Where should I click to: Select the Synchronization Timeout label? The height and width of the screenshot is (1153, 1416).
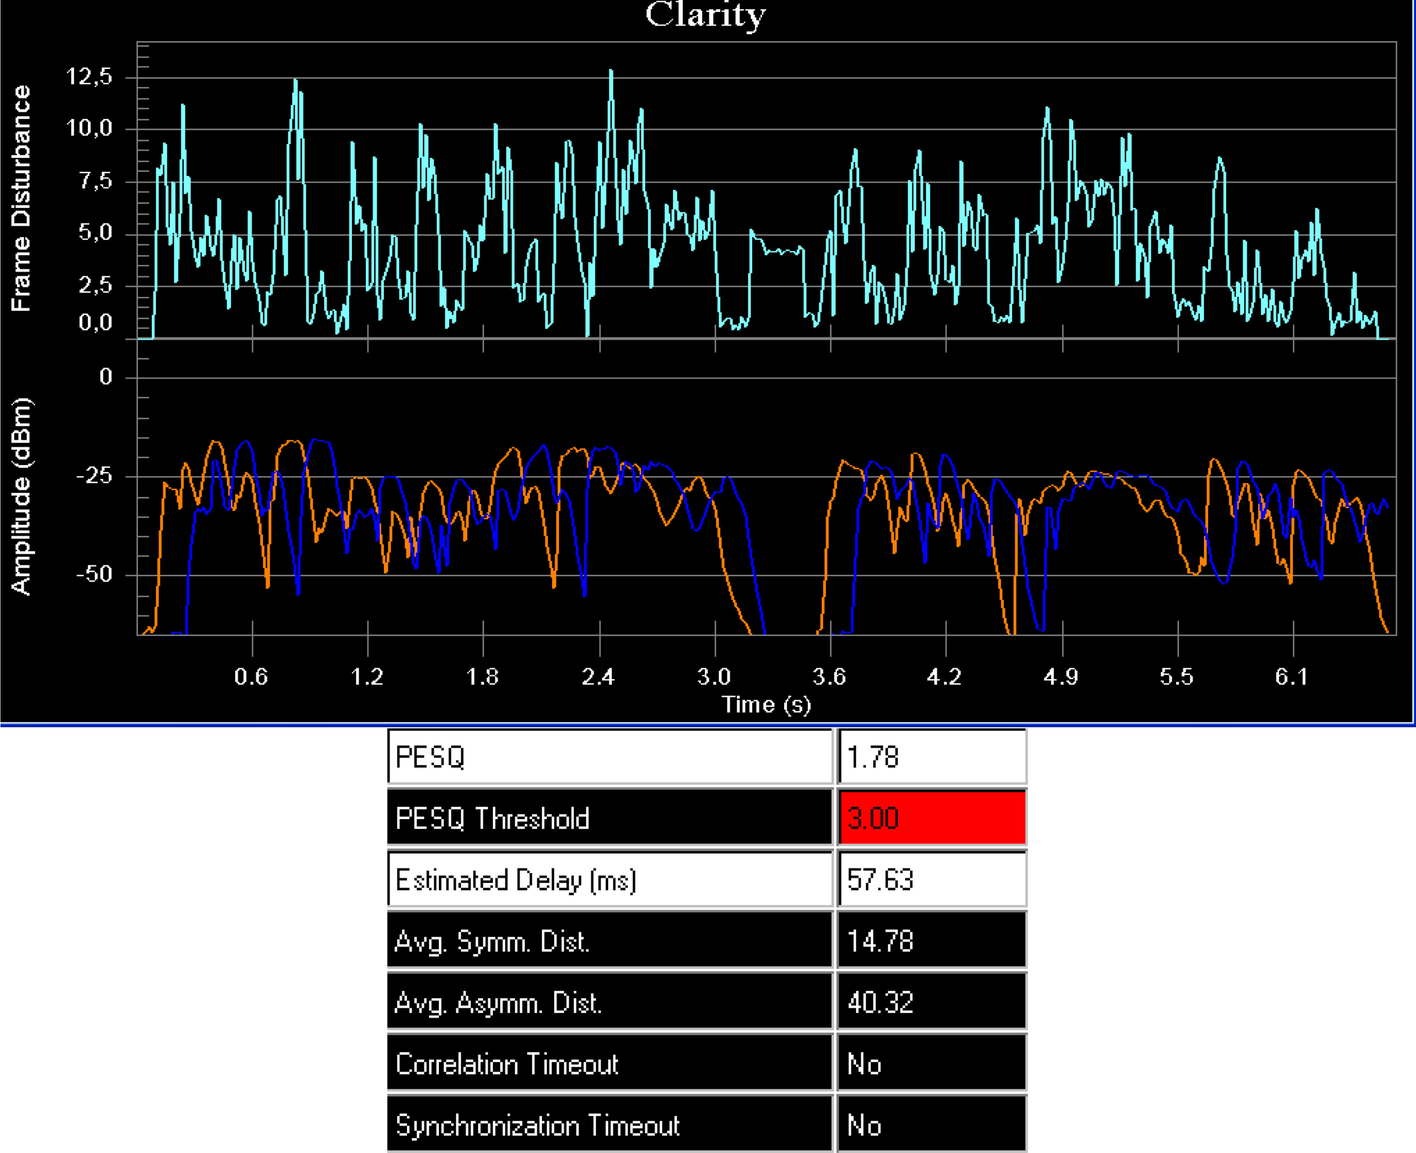tap(610, 1125)
